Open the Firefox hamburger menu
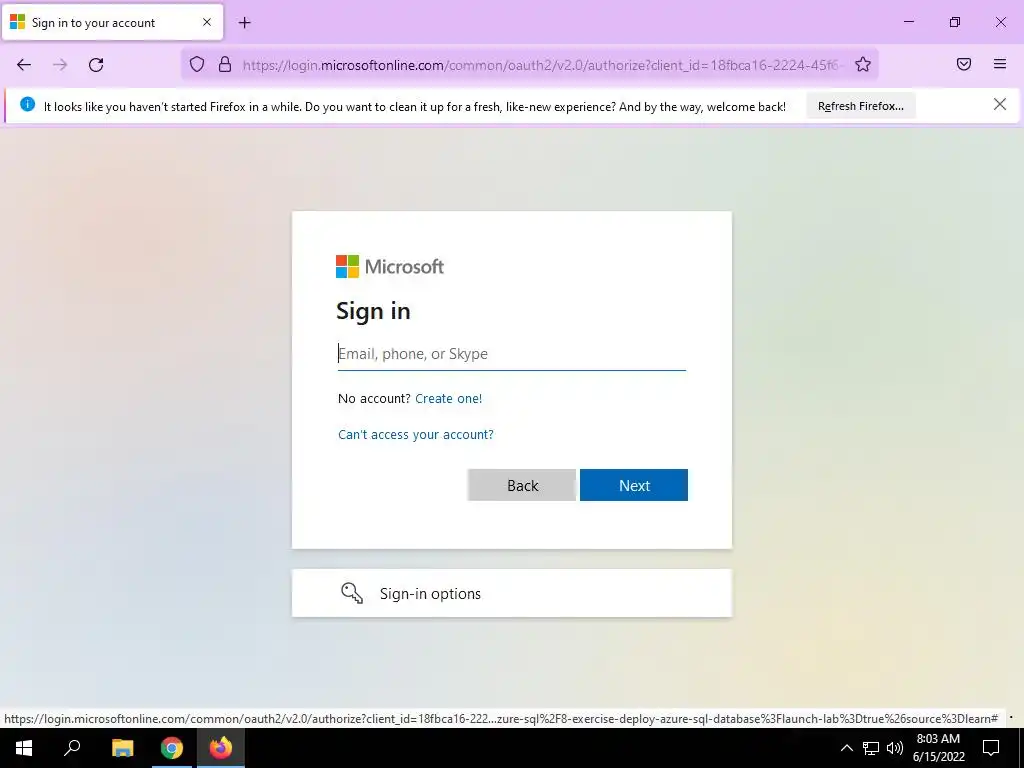1024x768 pixels. click(x=1000, y=64)
